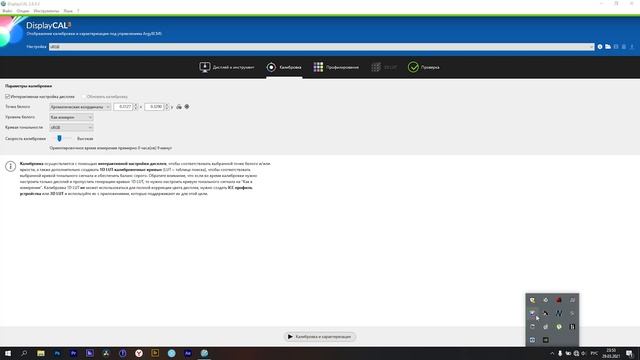Toggle Обновить калибровку checkbox
This screenshot has width=640, height=360.
point(105,97)
